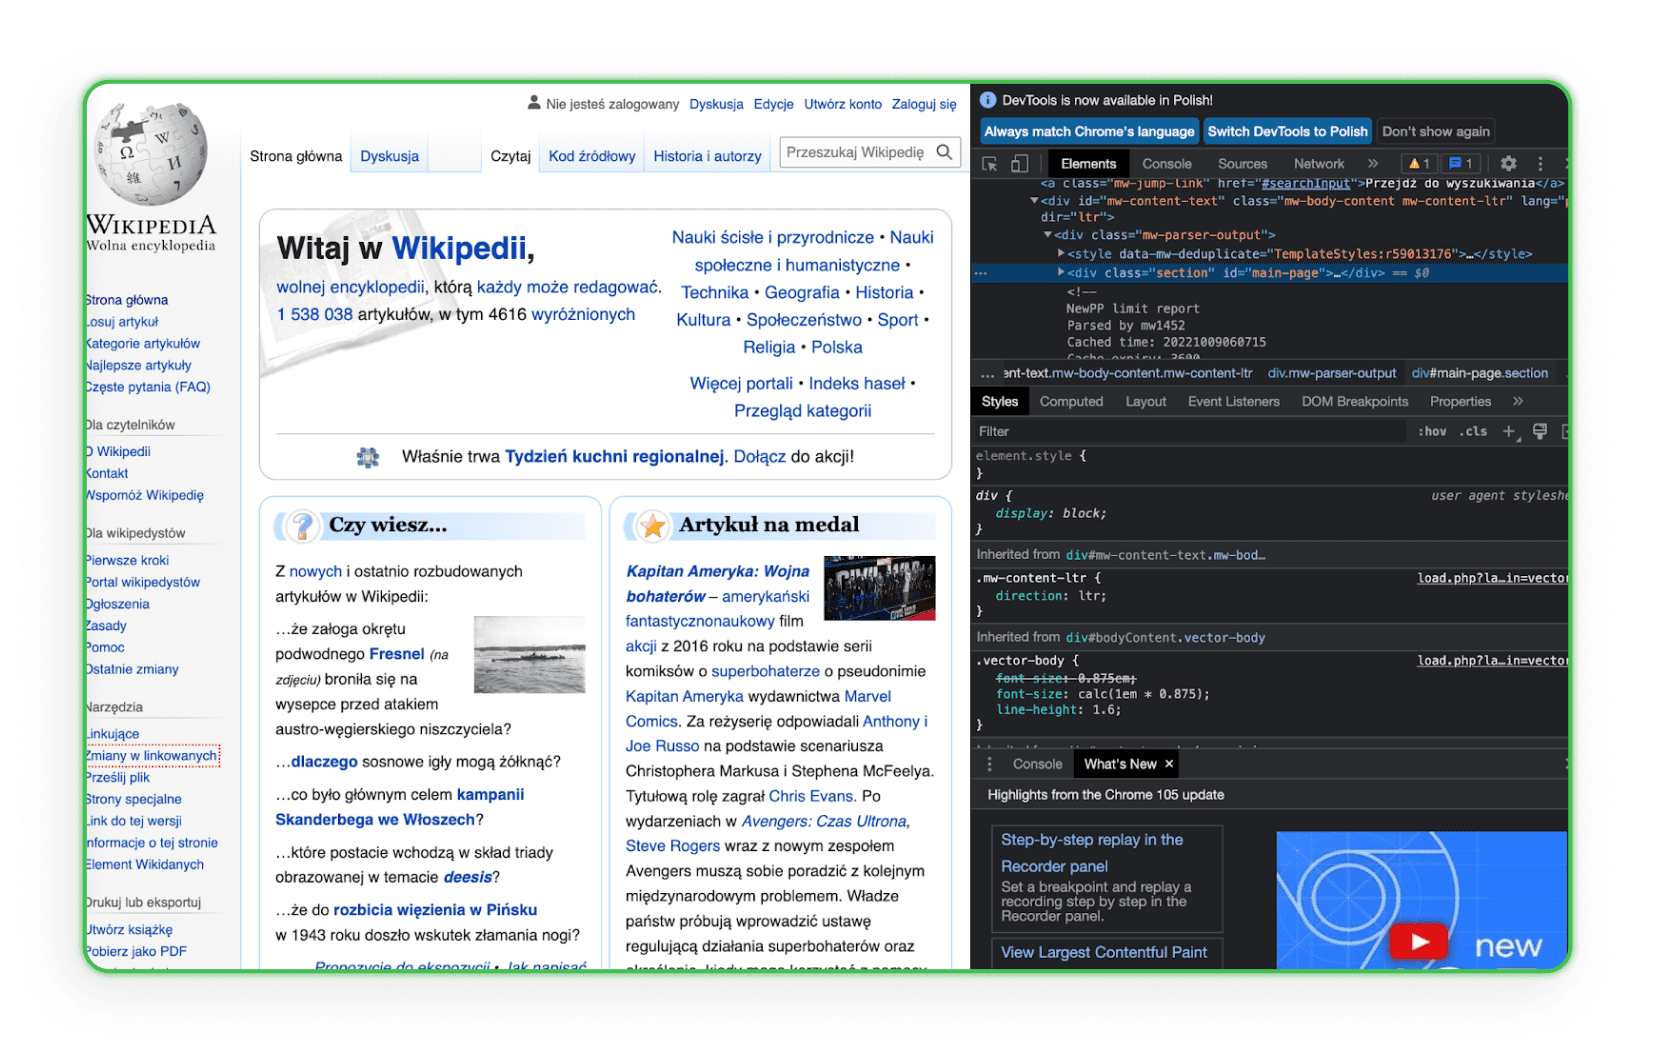
Task: Click the gear icon beside Tydzień kuchni
Action: [x=368, y=457]
